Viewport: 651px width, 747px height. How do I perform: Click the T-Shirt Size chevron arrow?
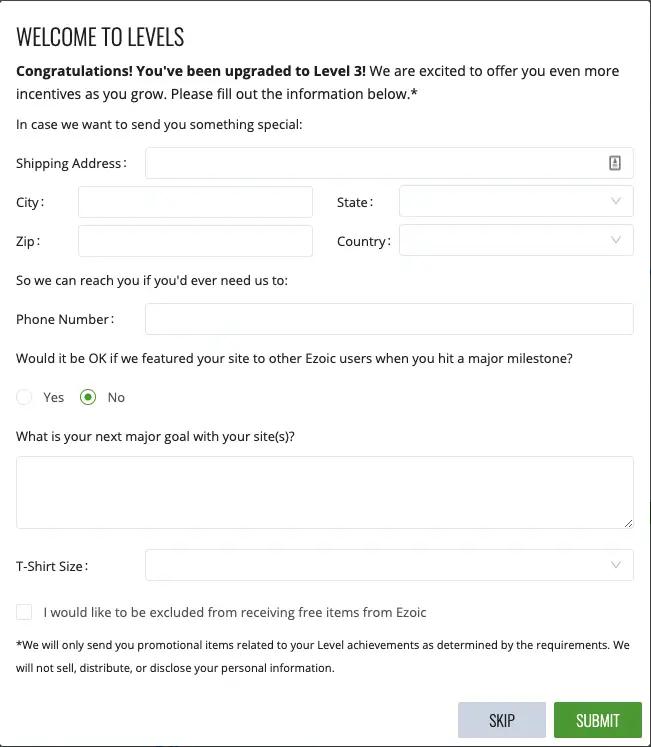(615, 565)
